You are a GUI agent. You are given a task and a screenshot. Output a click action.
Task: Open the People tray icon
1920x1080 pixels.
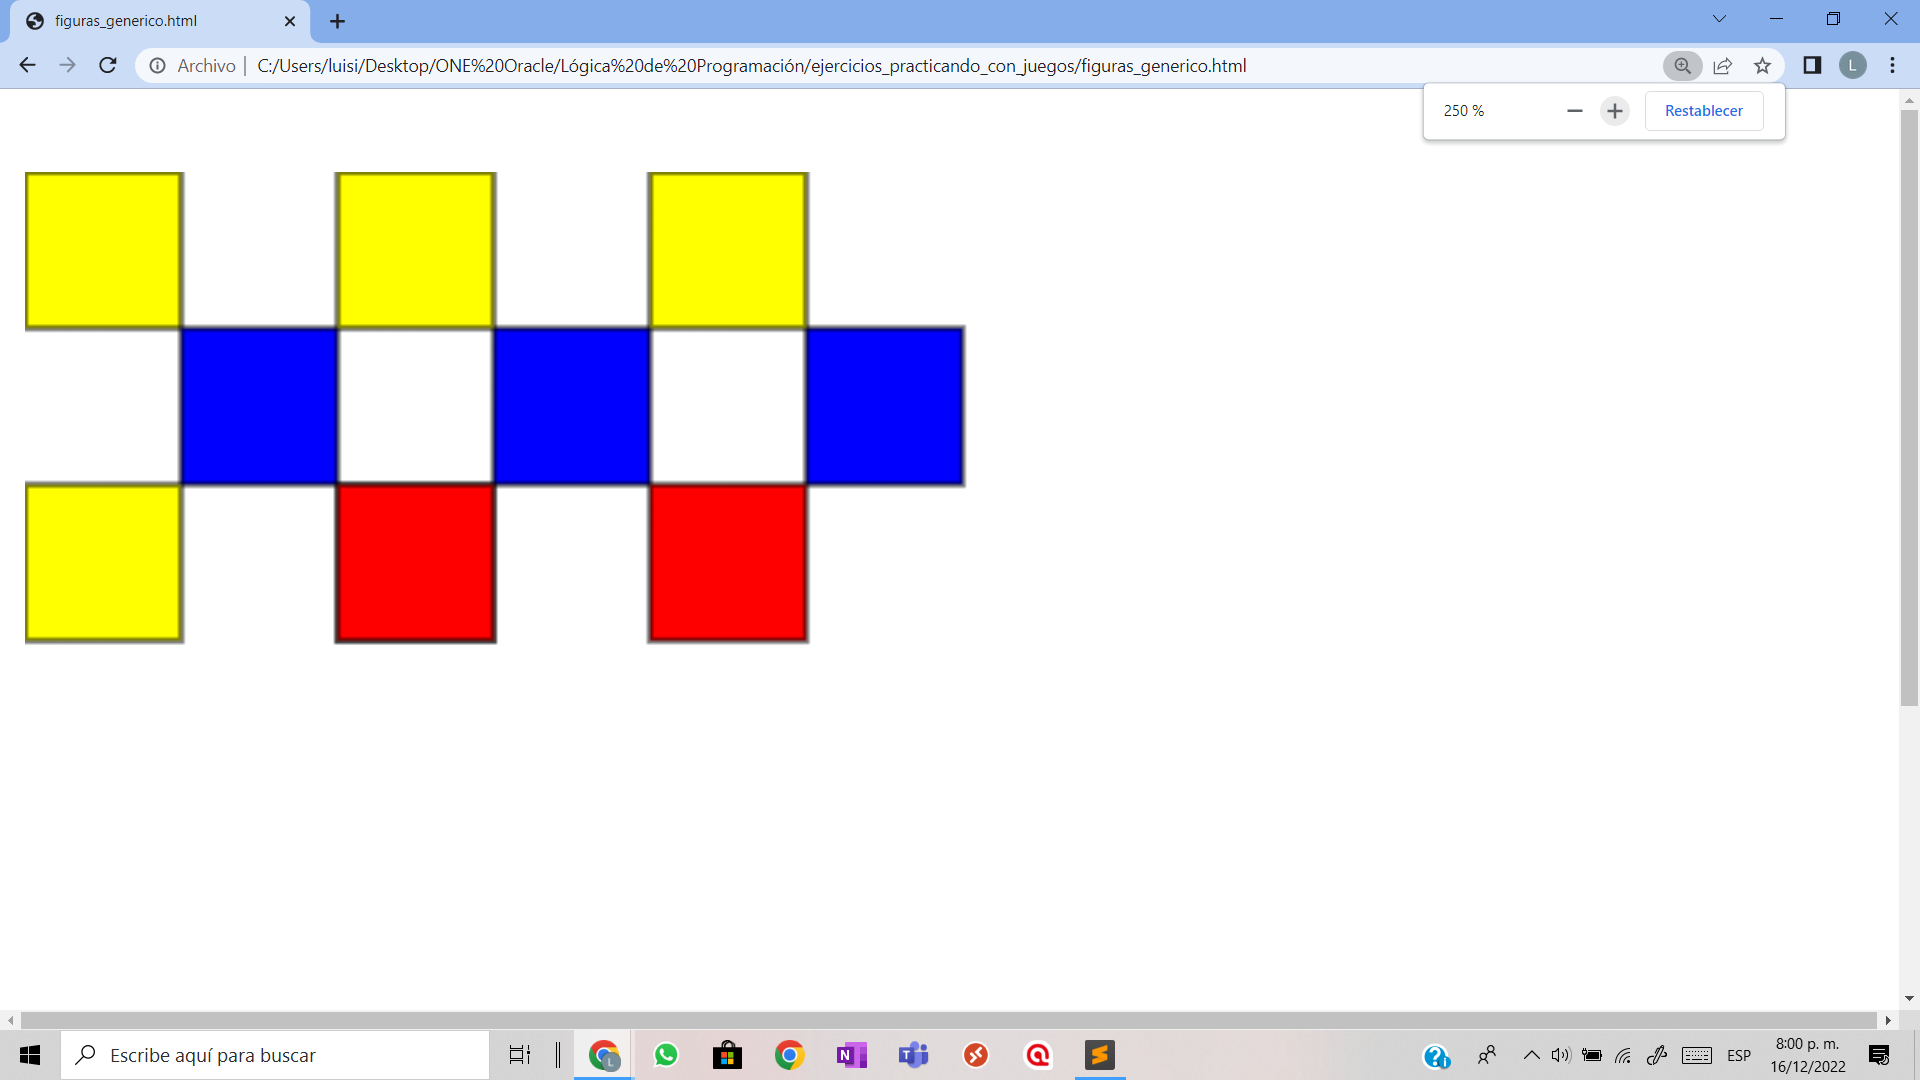pos(1487,1055)
